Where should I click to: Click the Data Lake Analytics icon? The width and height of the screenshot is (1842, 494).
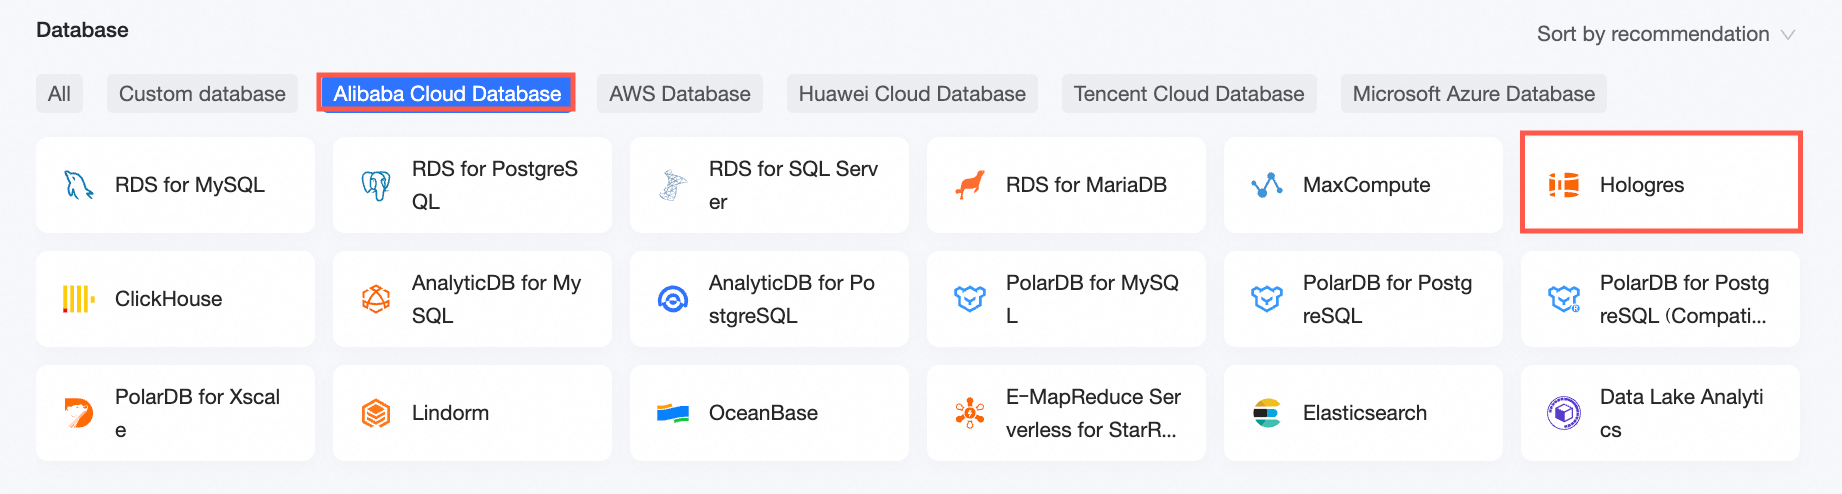pos(1563,413)
